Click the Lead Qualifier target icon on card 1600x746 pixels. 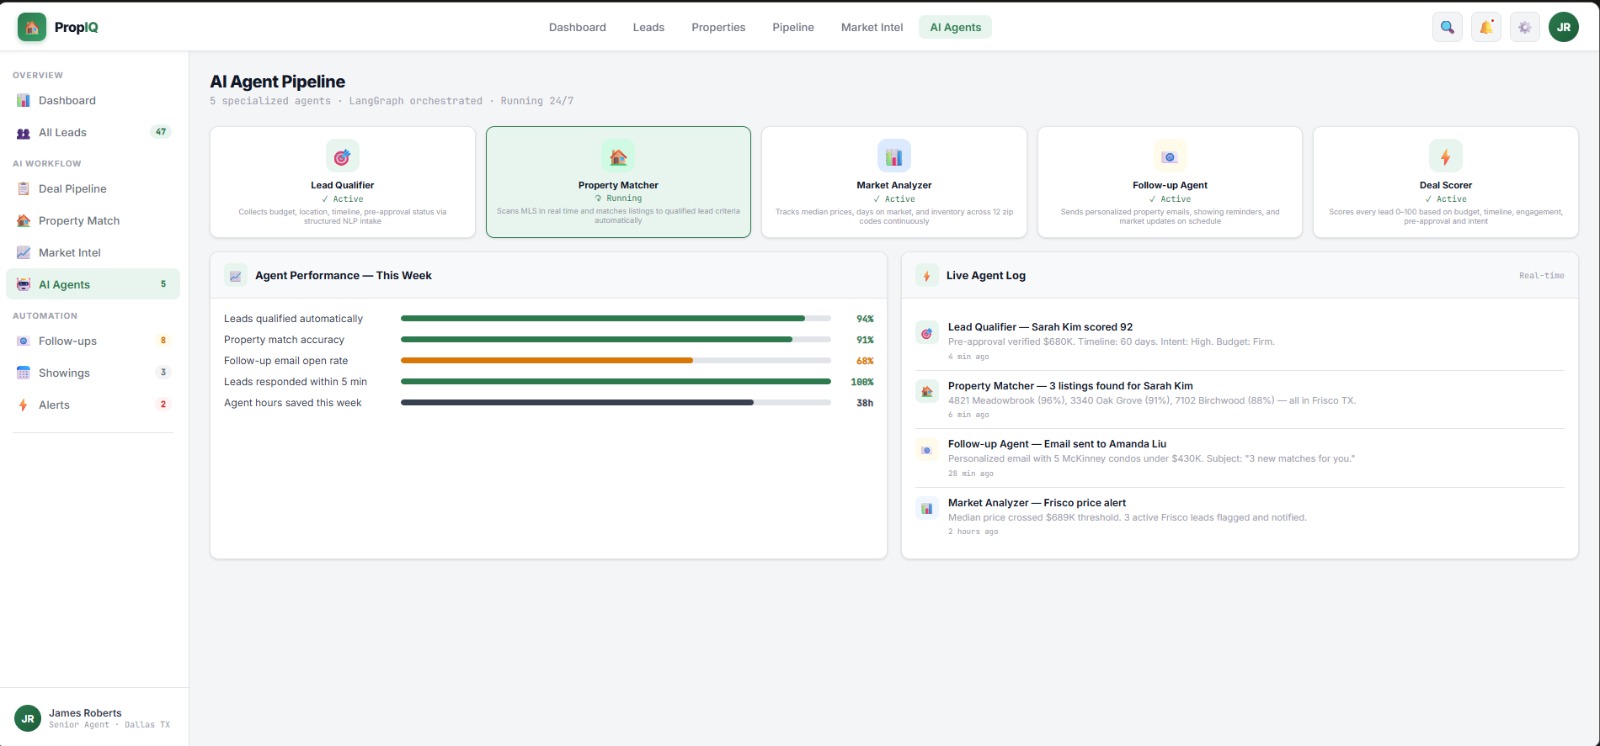(342, 156)
